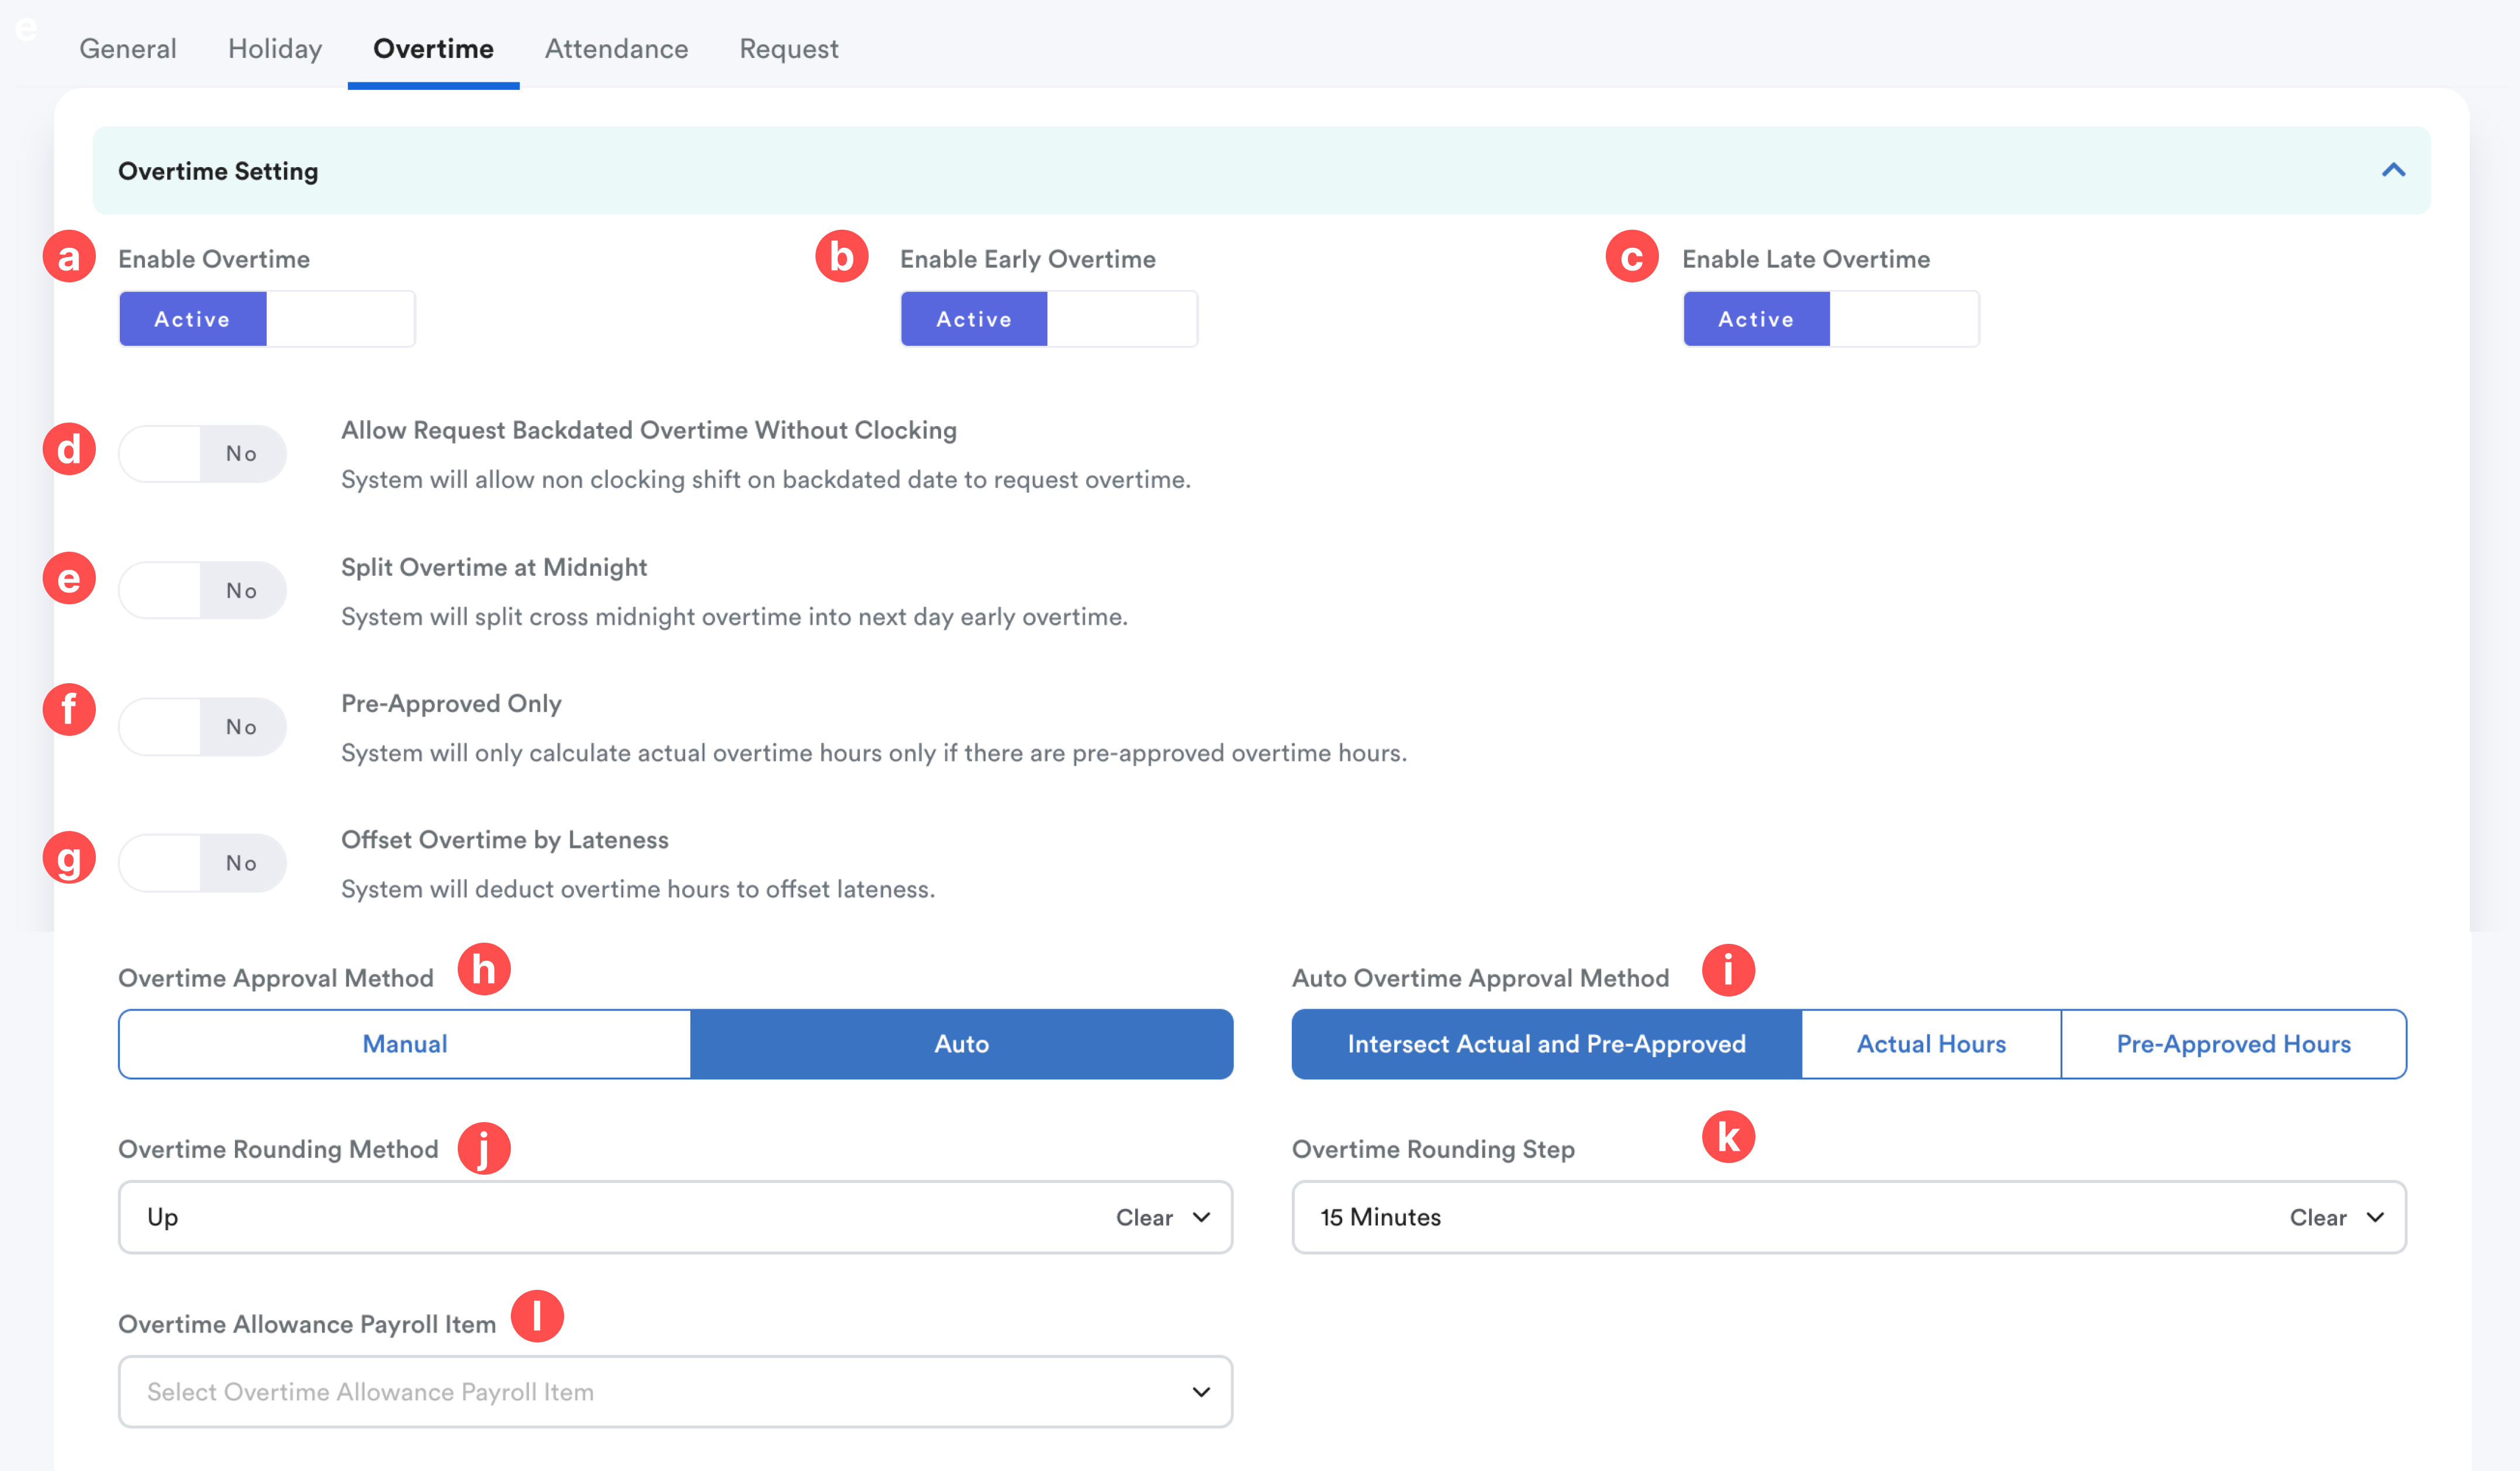This screenshot has height=1471, width=2520.
Task: Click the red 'a' annotation marker
Action: tap(69, 257)
